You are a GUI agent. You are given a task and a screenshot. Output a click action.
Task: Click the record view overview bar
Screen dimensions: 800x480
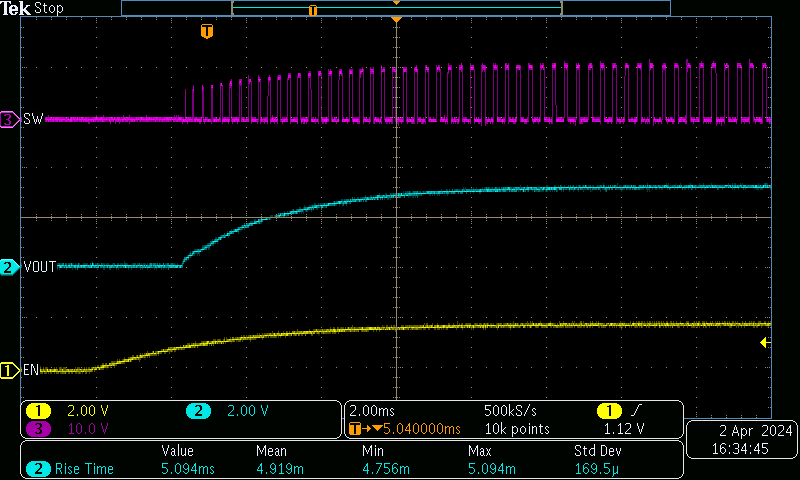click(396, 8)
